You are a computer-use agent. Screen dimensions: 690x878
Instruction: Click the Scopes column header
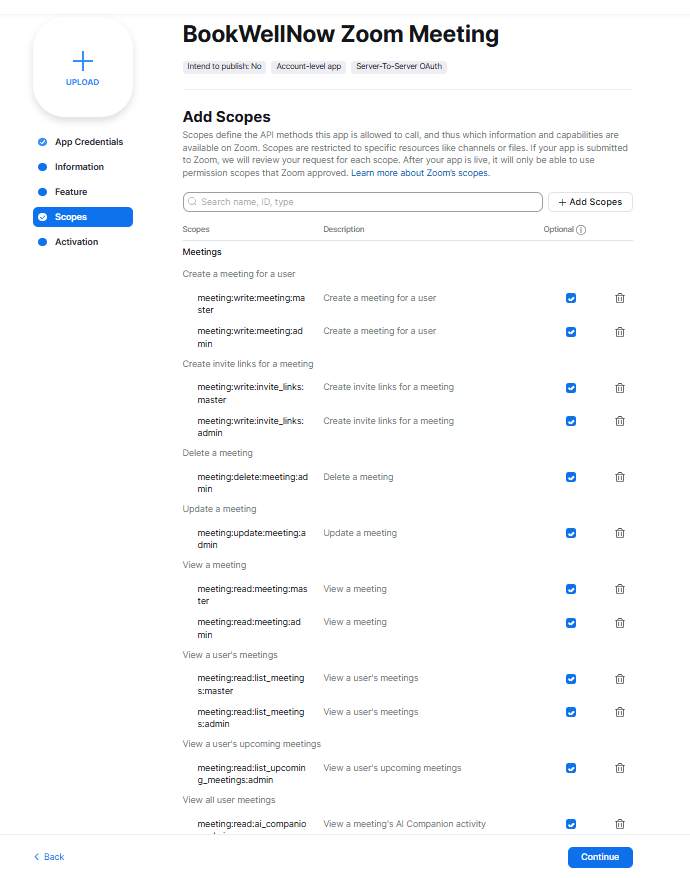[x=196, y=230]
